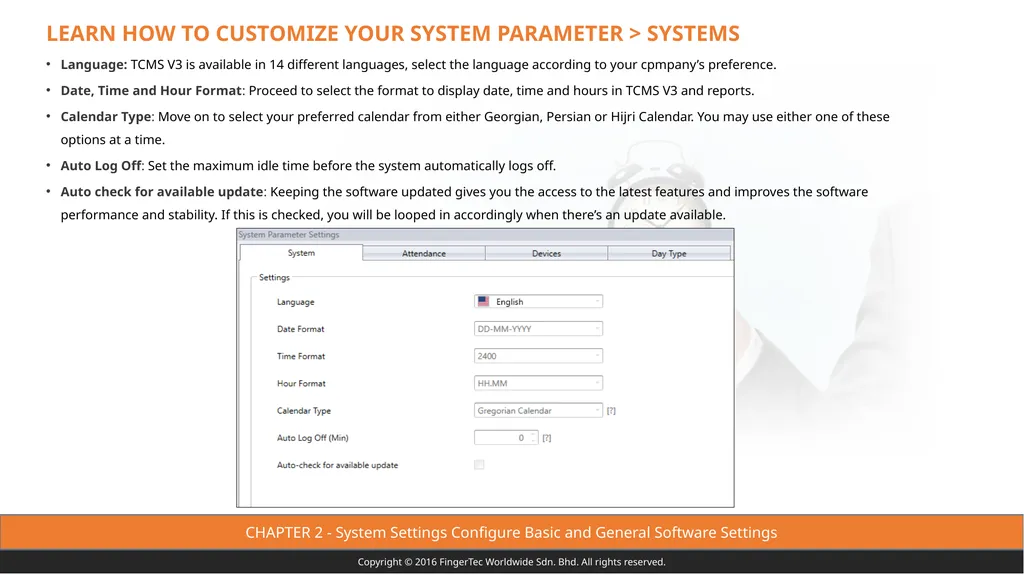
Task: Click the US flag icon in Language field
Action: (x=483, y=301)
